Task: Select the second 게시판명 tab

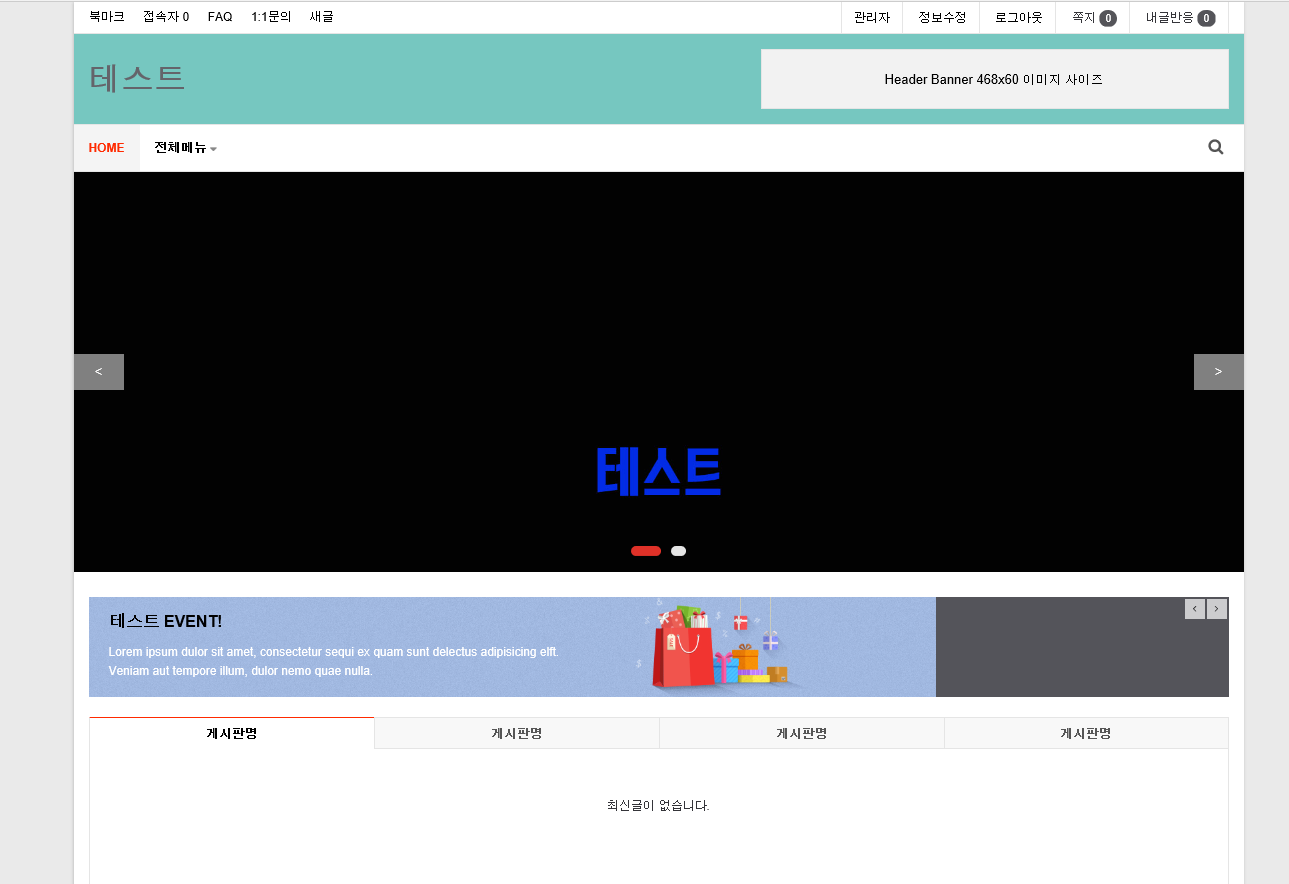Action: [517, 733]
